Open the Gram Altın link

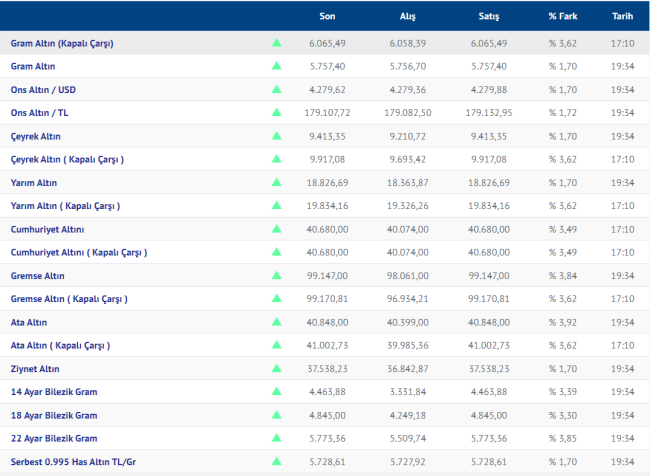coord(32,66)
